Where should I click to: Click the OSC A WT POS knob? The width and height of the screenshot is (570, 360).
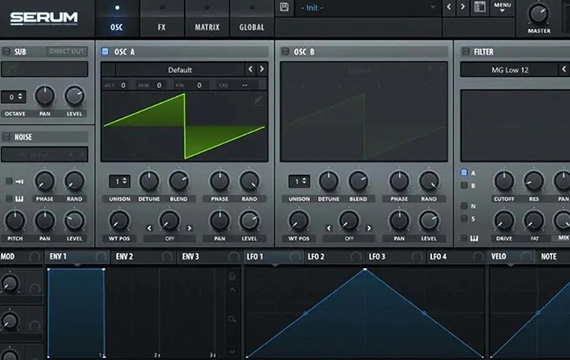coord(119,221)
